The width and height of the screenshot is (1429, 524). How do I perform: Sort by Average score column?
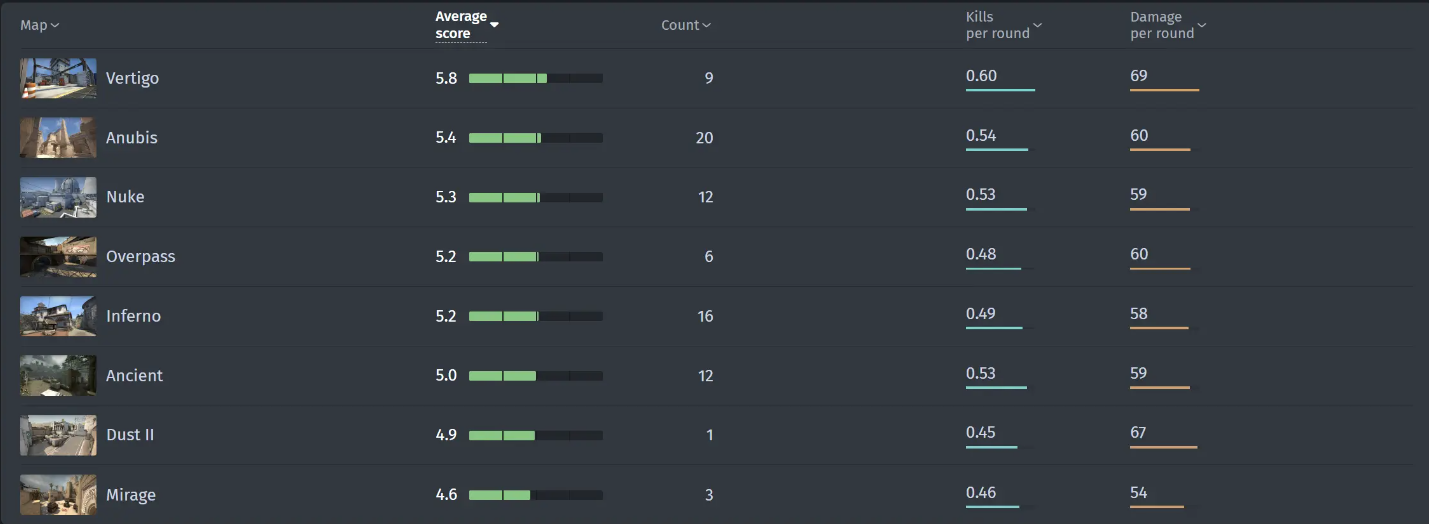(x=462, y=25)
